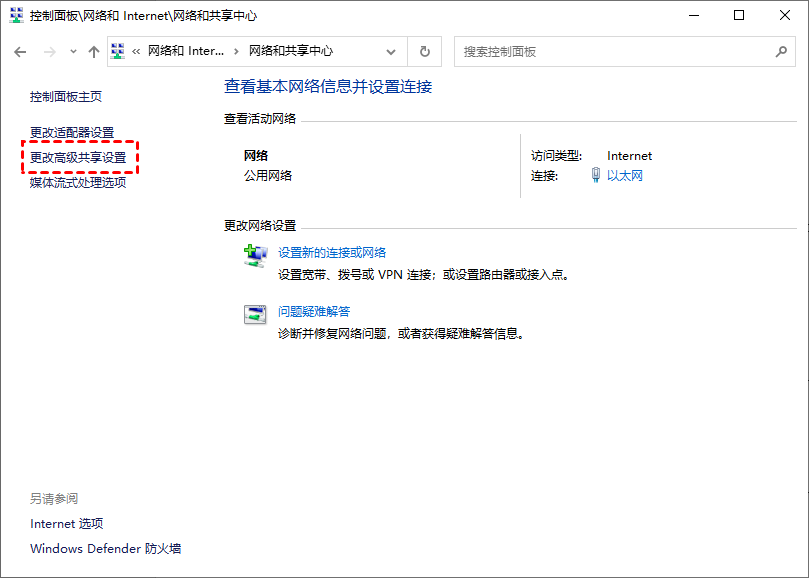
Task: Click the magnifier icon in search box
Action: (781, 52)
